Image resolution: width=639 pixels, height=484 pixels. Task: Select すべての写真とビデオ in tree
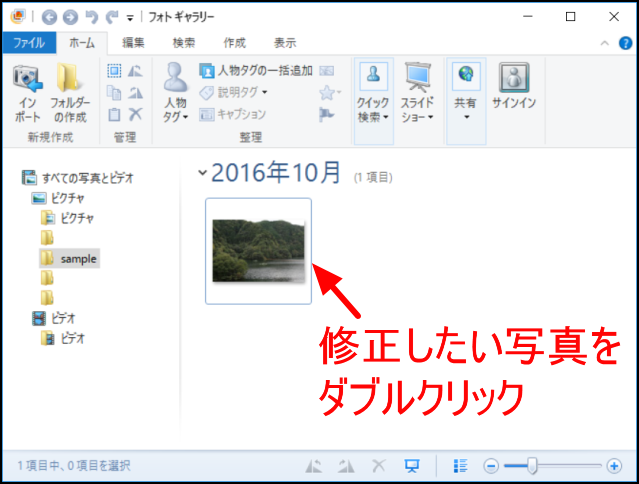click(x=78, y=178)
